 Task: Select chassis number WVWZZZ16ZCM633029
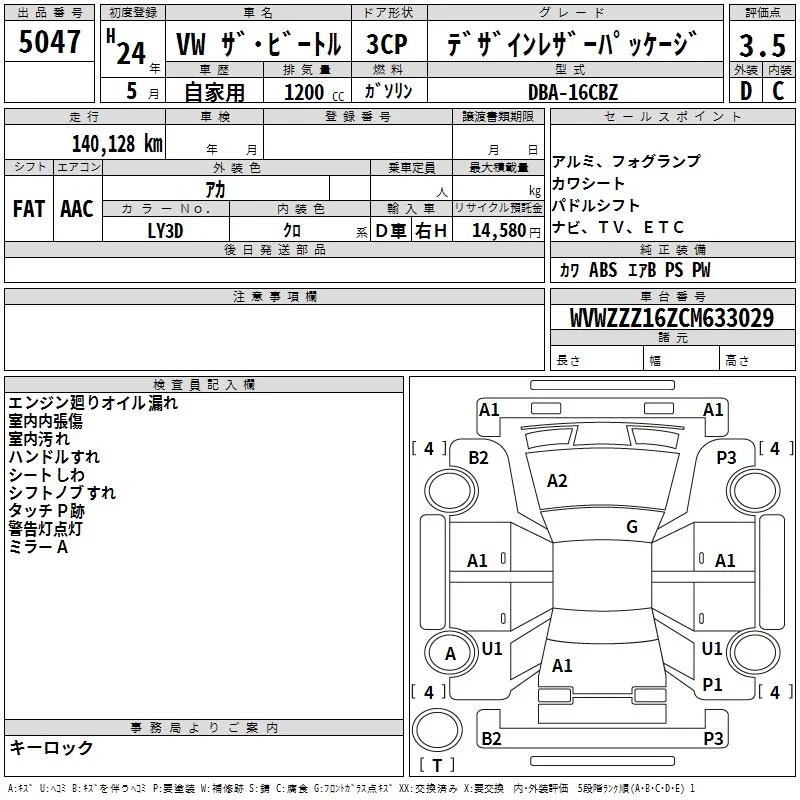tap(672, 318)
